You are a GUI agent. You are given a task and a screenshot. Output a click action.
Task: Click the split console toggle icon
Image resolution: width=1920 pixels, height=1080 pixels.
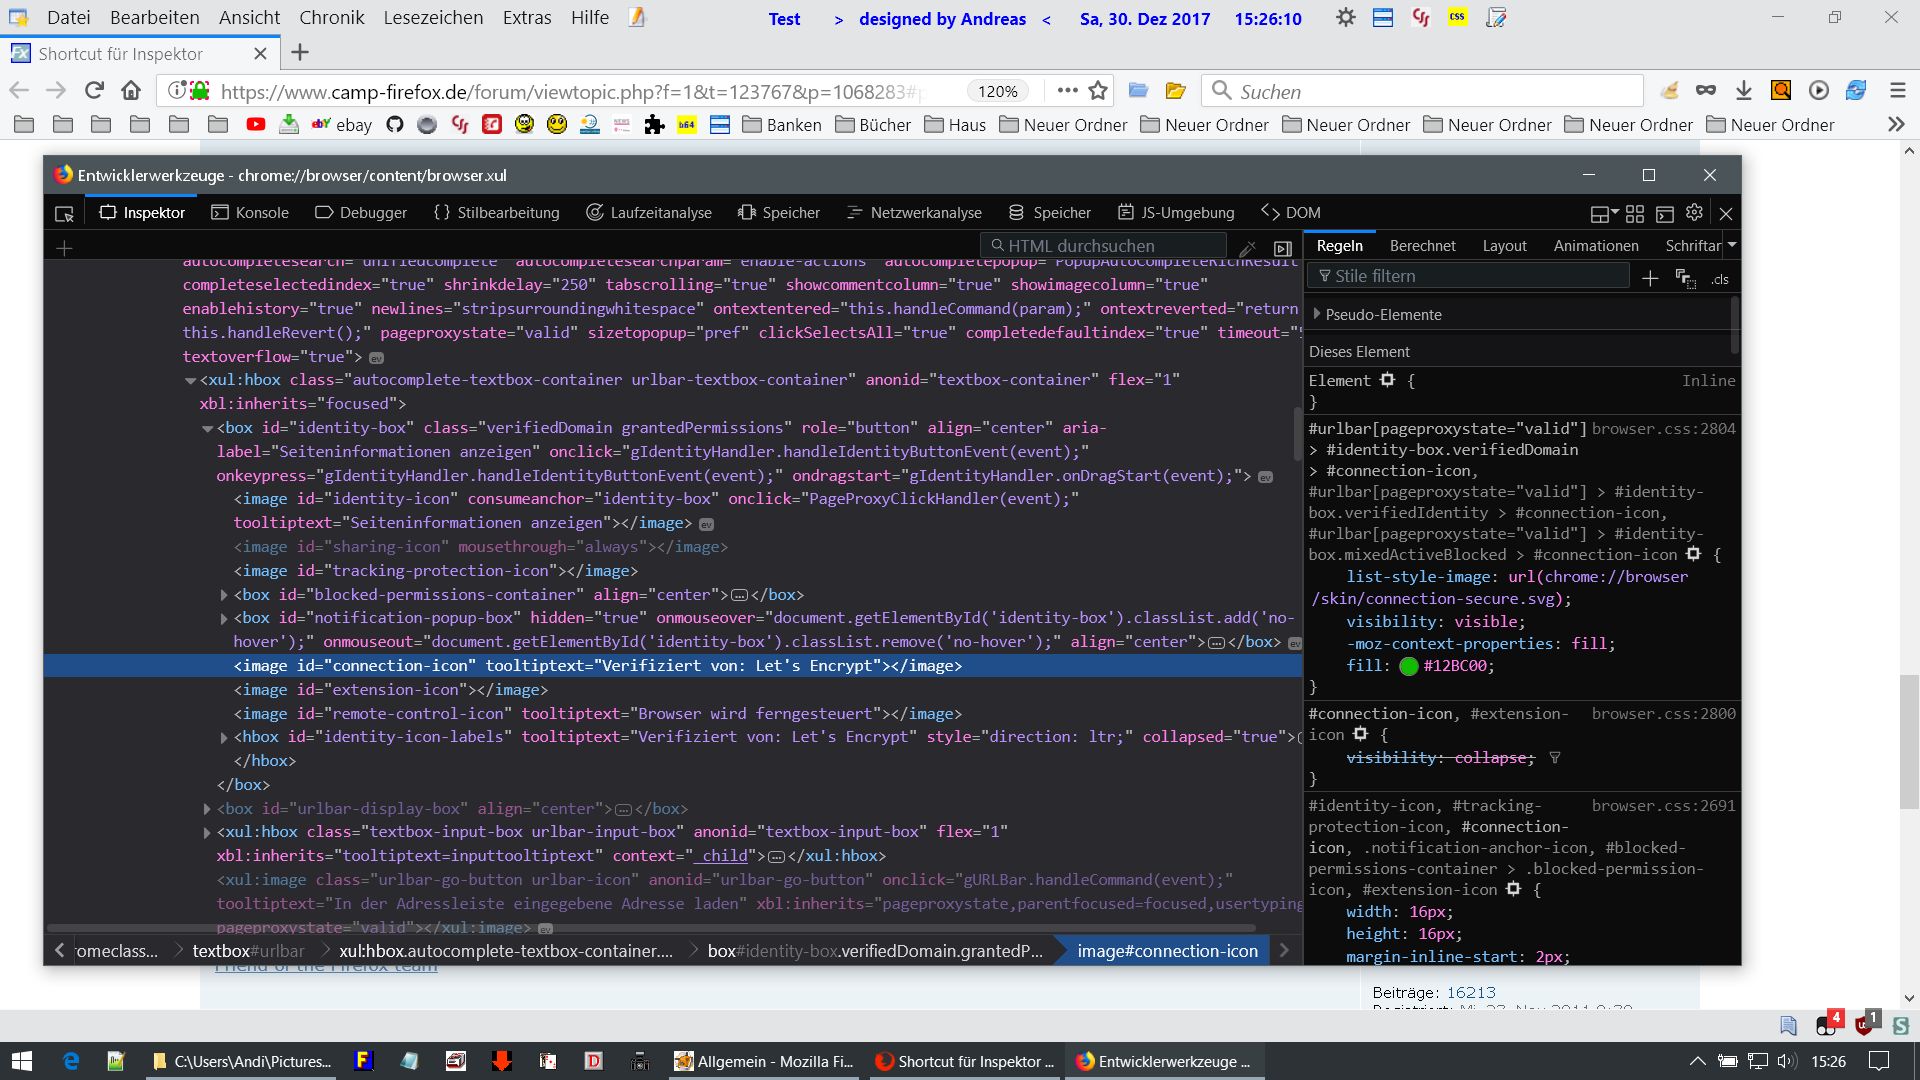[x=1664, y=213]
